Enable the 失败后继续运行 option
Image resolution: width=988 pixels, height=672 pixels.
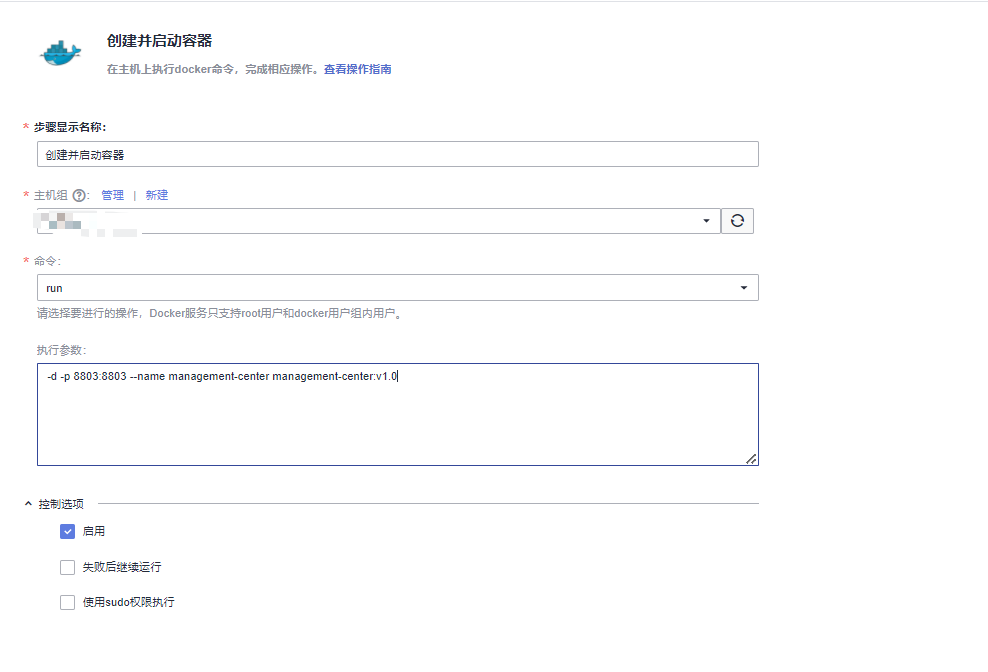click(67, 566)
